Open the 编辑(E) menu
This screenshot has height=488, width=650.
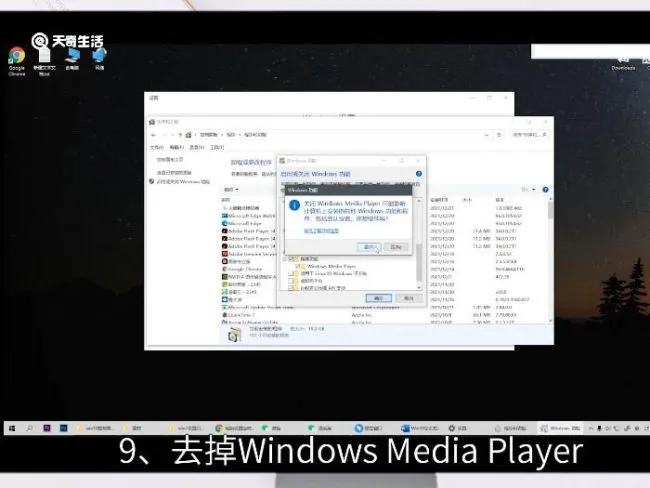[177, 147]
